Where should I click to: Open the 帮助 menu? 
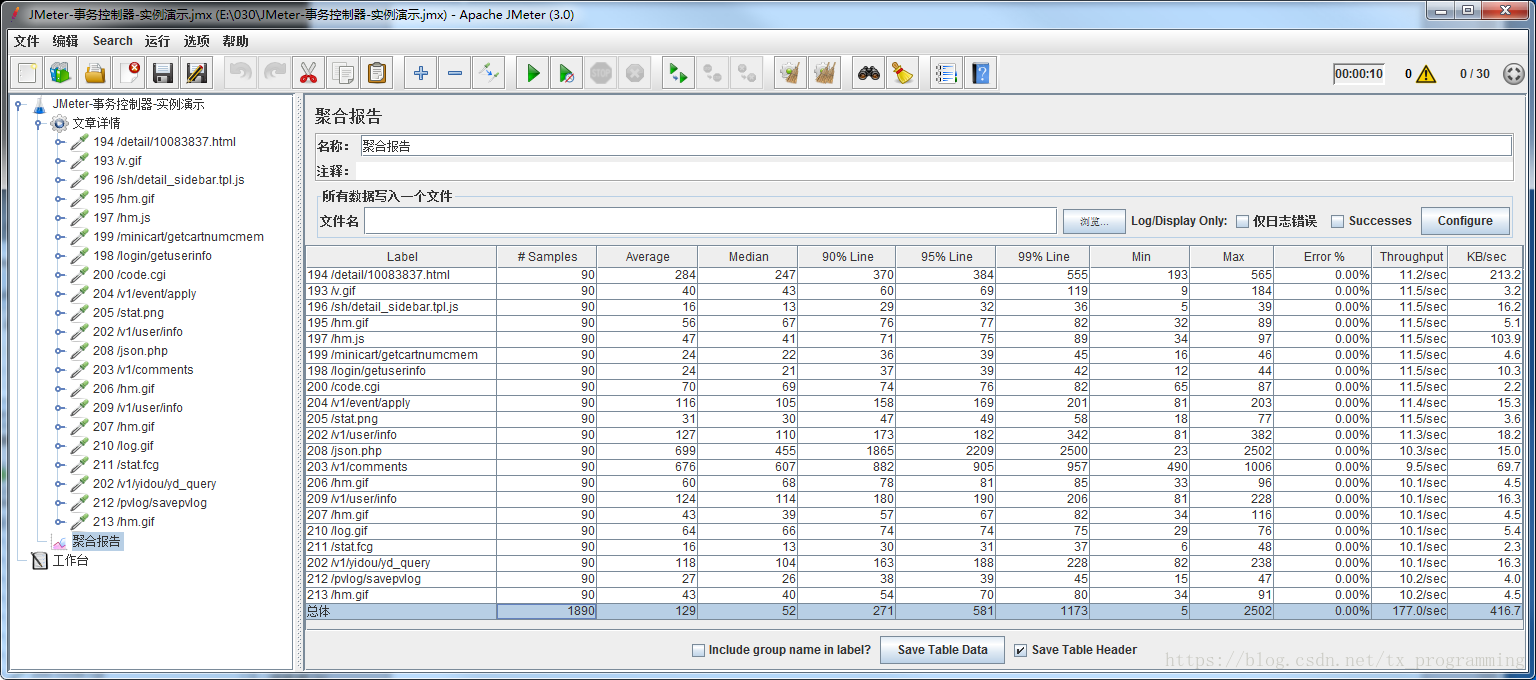coord(235,41)
